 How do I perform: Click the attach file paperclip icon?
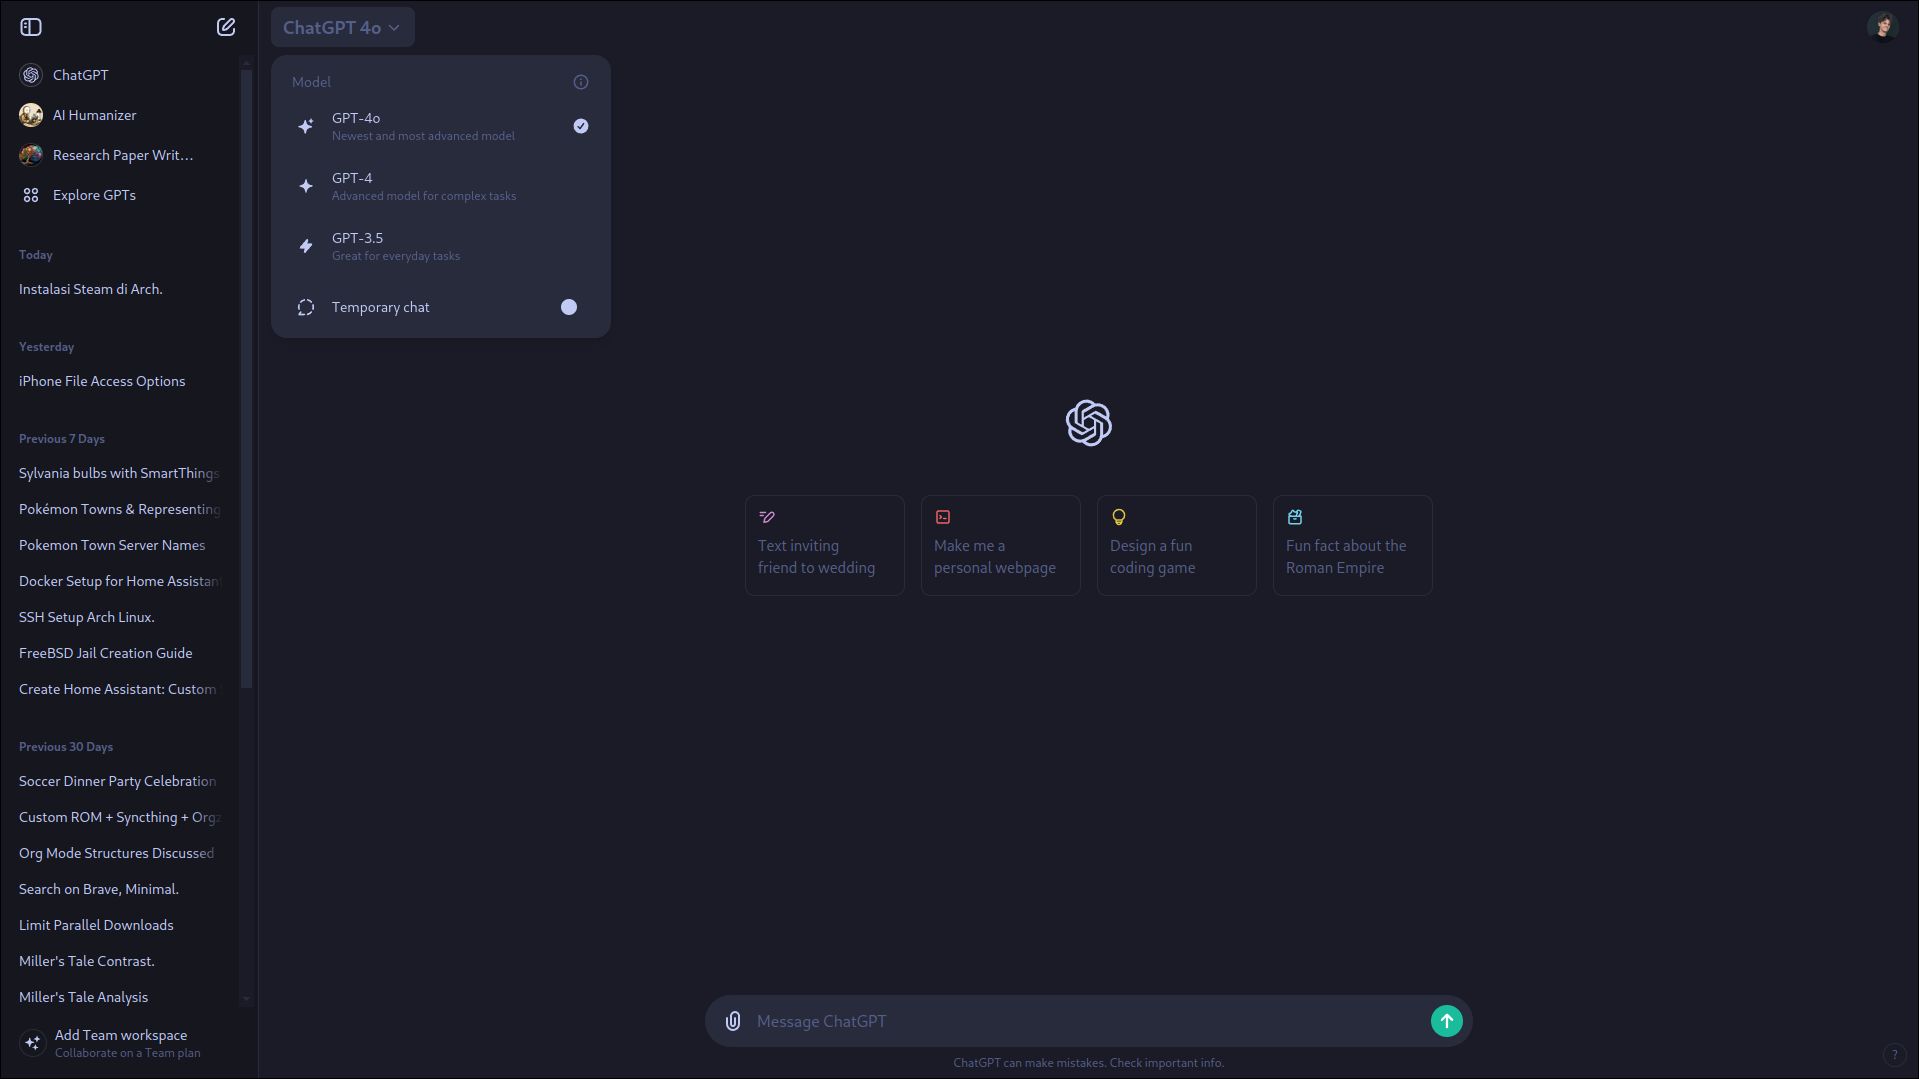tap(733, 1021)
